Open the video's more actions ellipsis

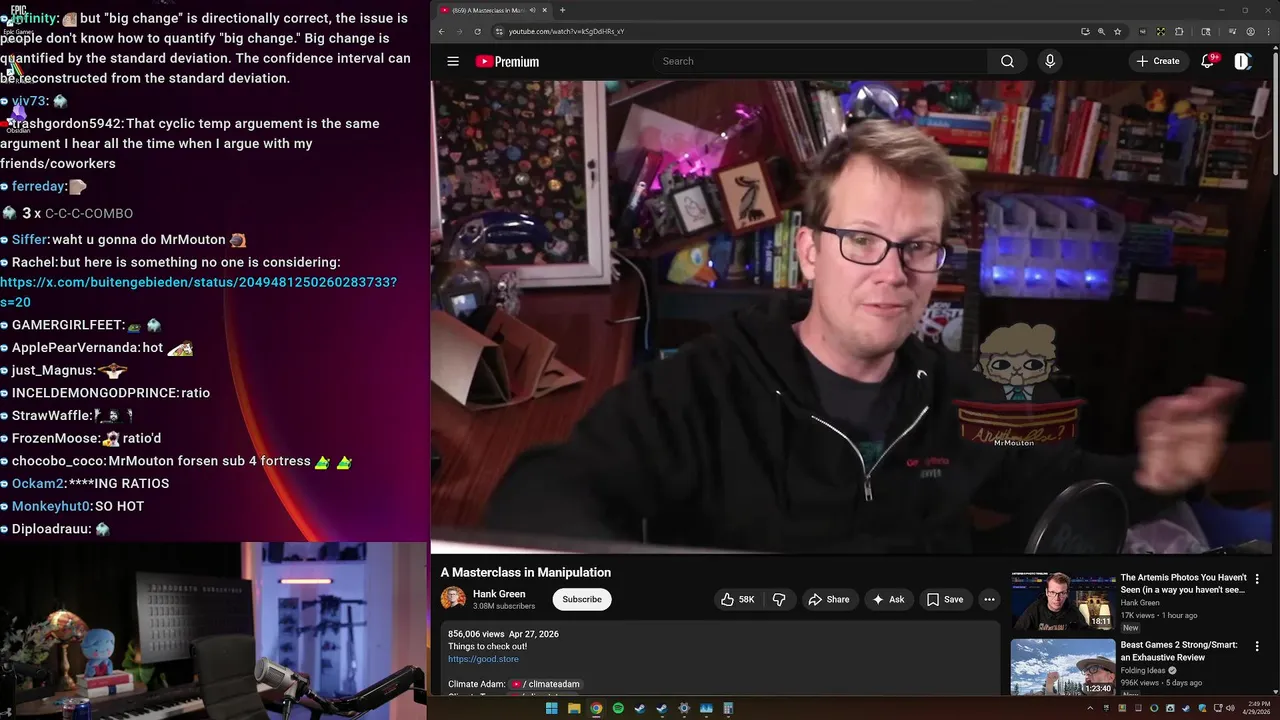[x=989, y=599]
